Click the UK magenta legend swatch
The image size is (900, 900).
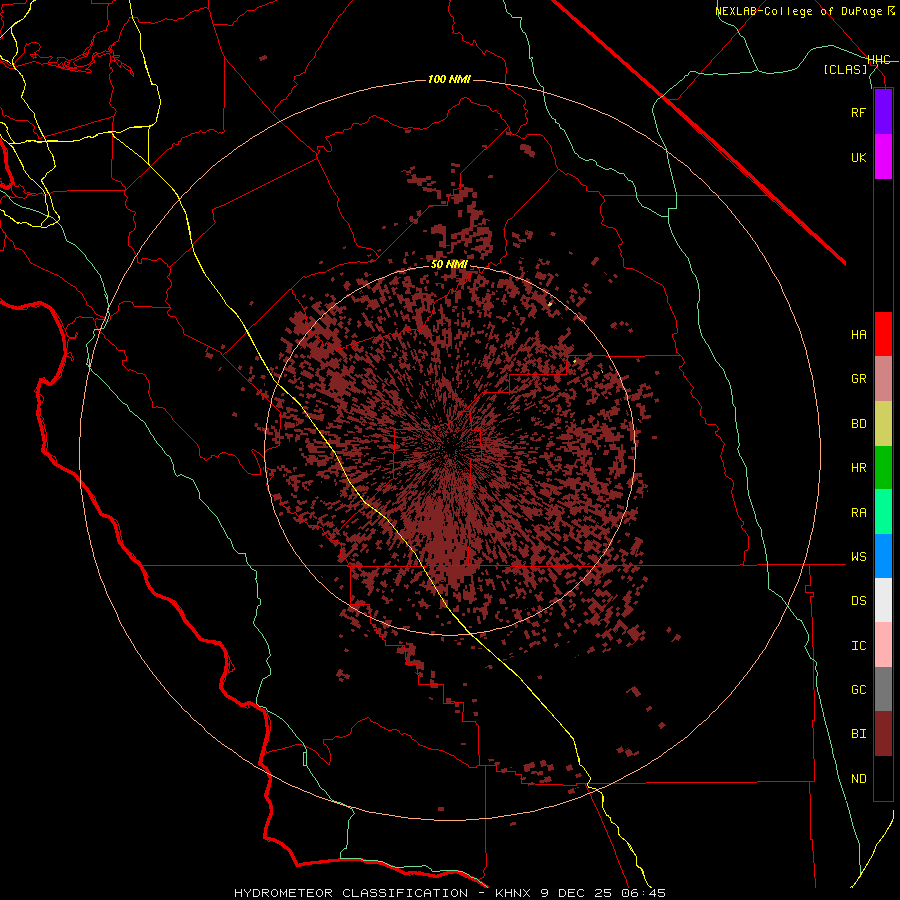tap(883, 157)
